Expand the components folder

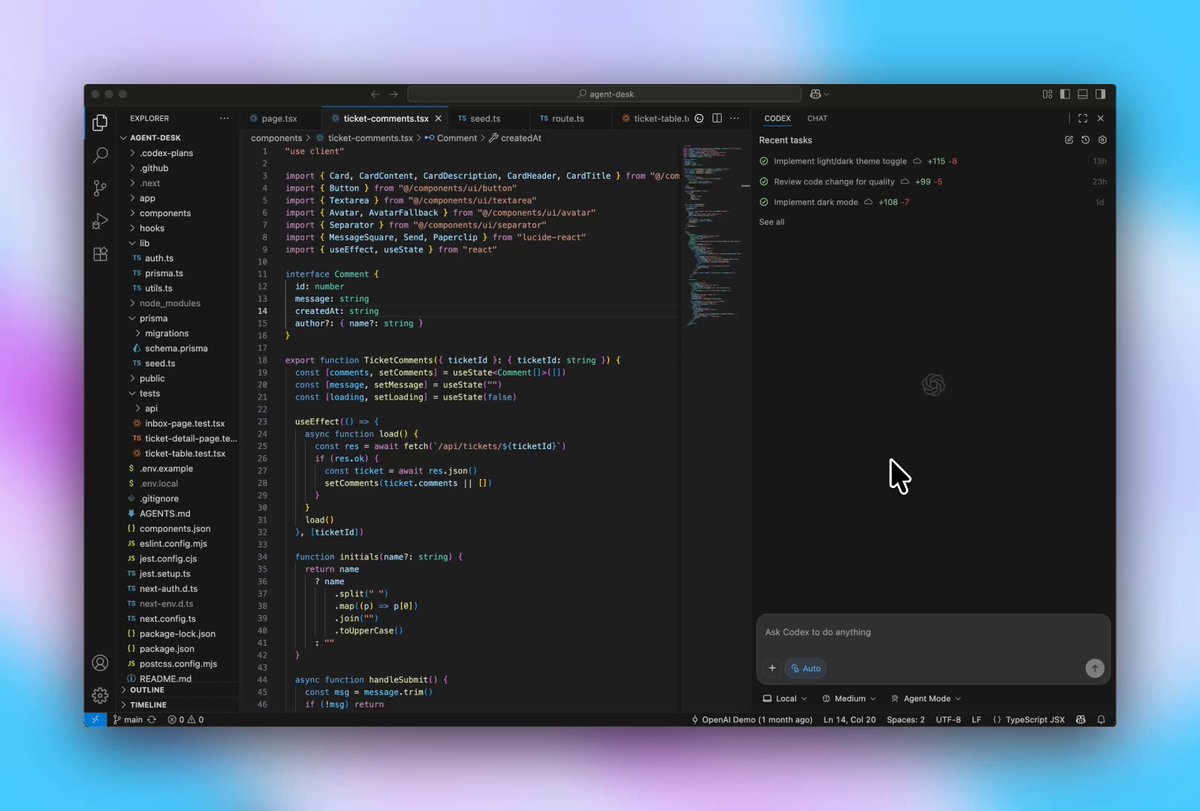tap(165, 213)
